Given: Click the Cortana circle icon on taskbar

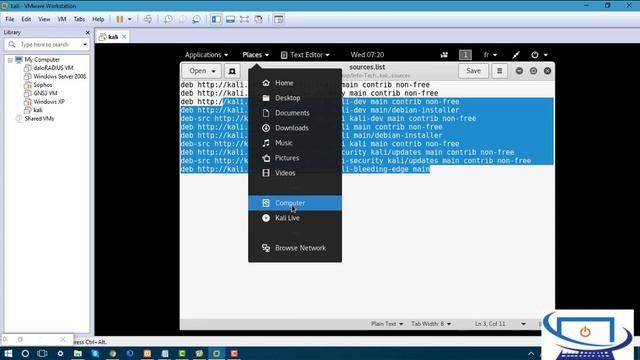Looking at the screenshot, I should pyautogui.click(x=25, y=353).
